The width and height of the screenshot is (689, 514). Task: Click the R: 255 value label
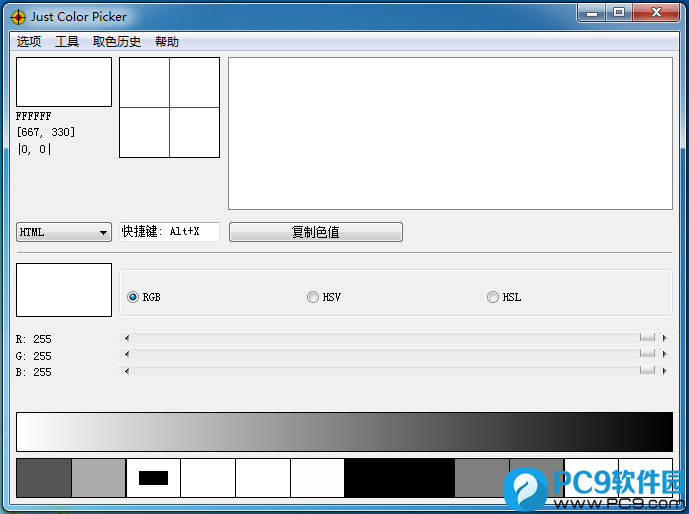pos(34,339)
